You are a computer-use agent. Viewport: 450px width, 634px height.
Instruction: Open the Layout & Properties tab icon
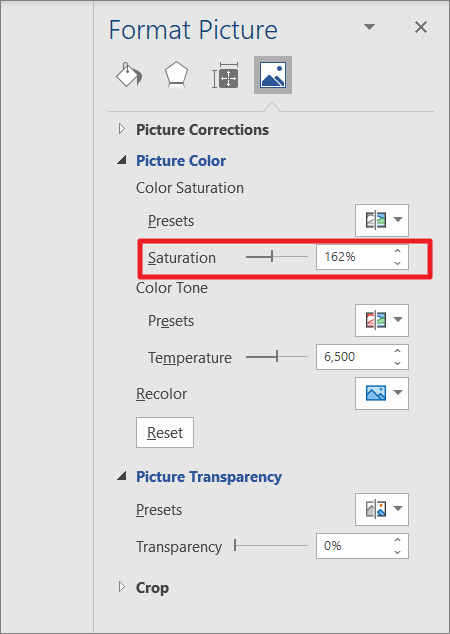click(x=226, y=75)
